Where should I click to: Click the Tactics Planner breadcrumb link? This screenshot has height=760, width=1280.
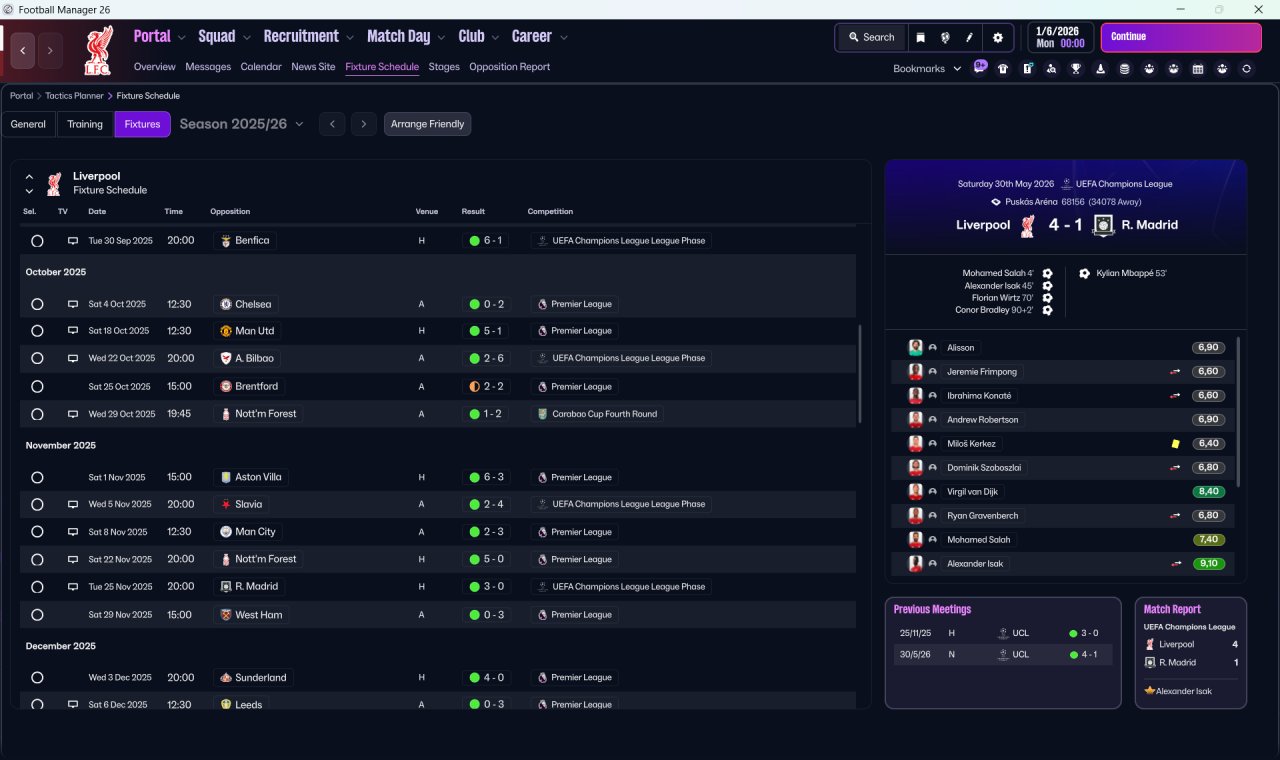pos(74,96)
